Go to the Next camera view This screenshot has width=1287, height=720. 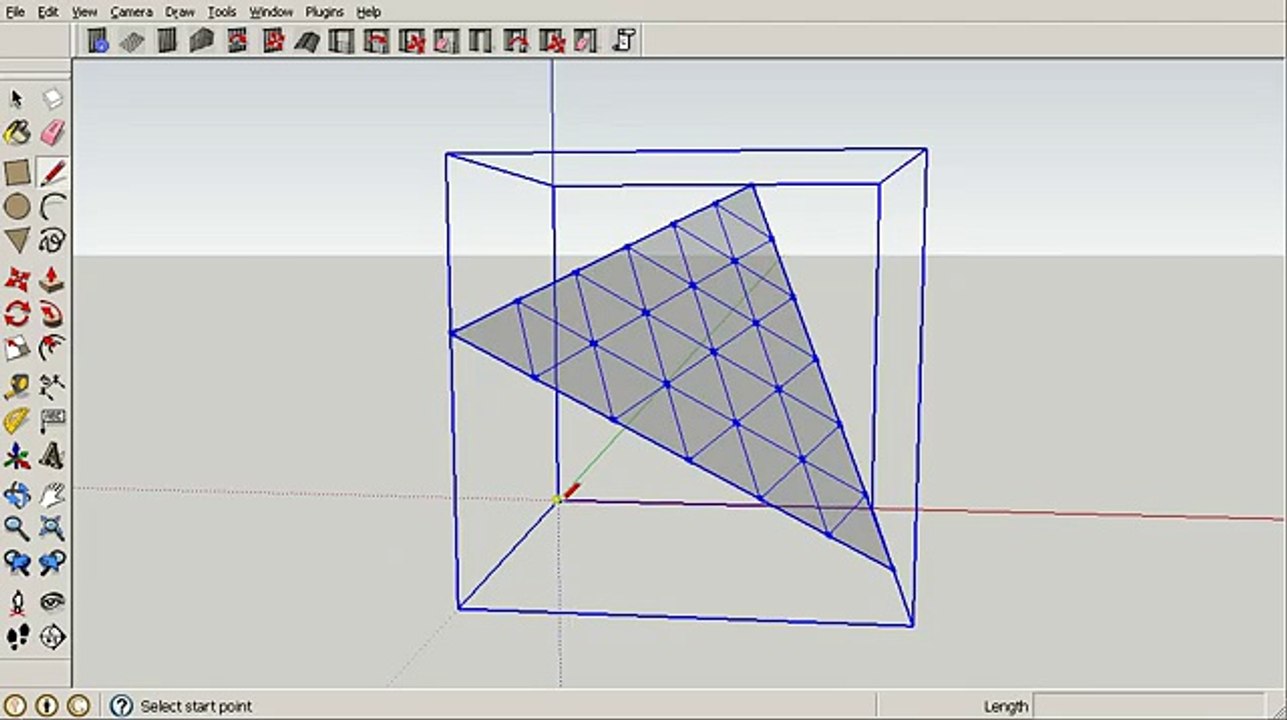(x=52, y=563)
